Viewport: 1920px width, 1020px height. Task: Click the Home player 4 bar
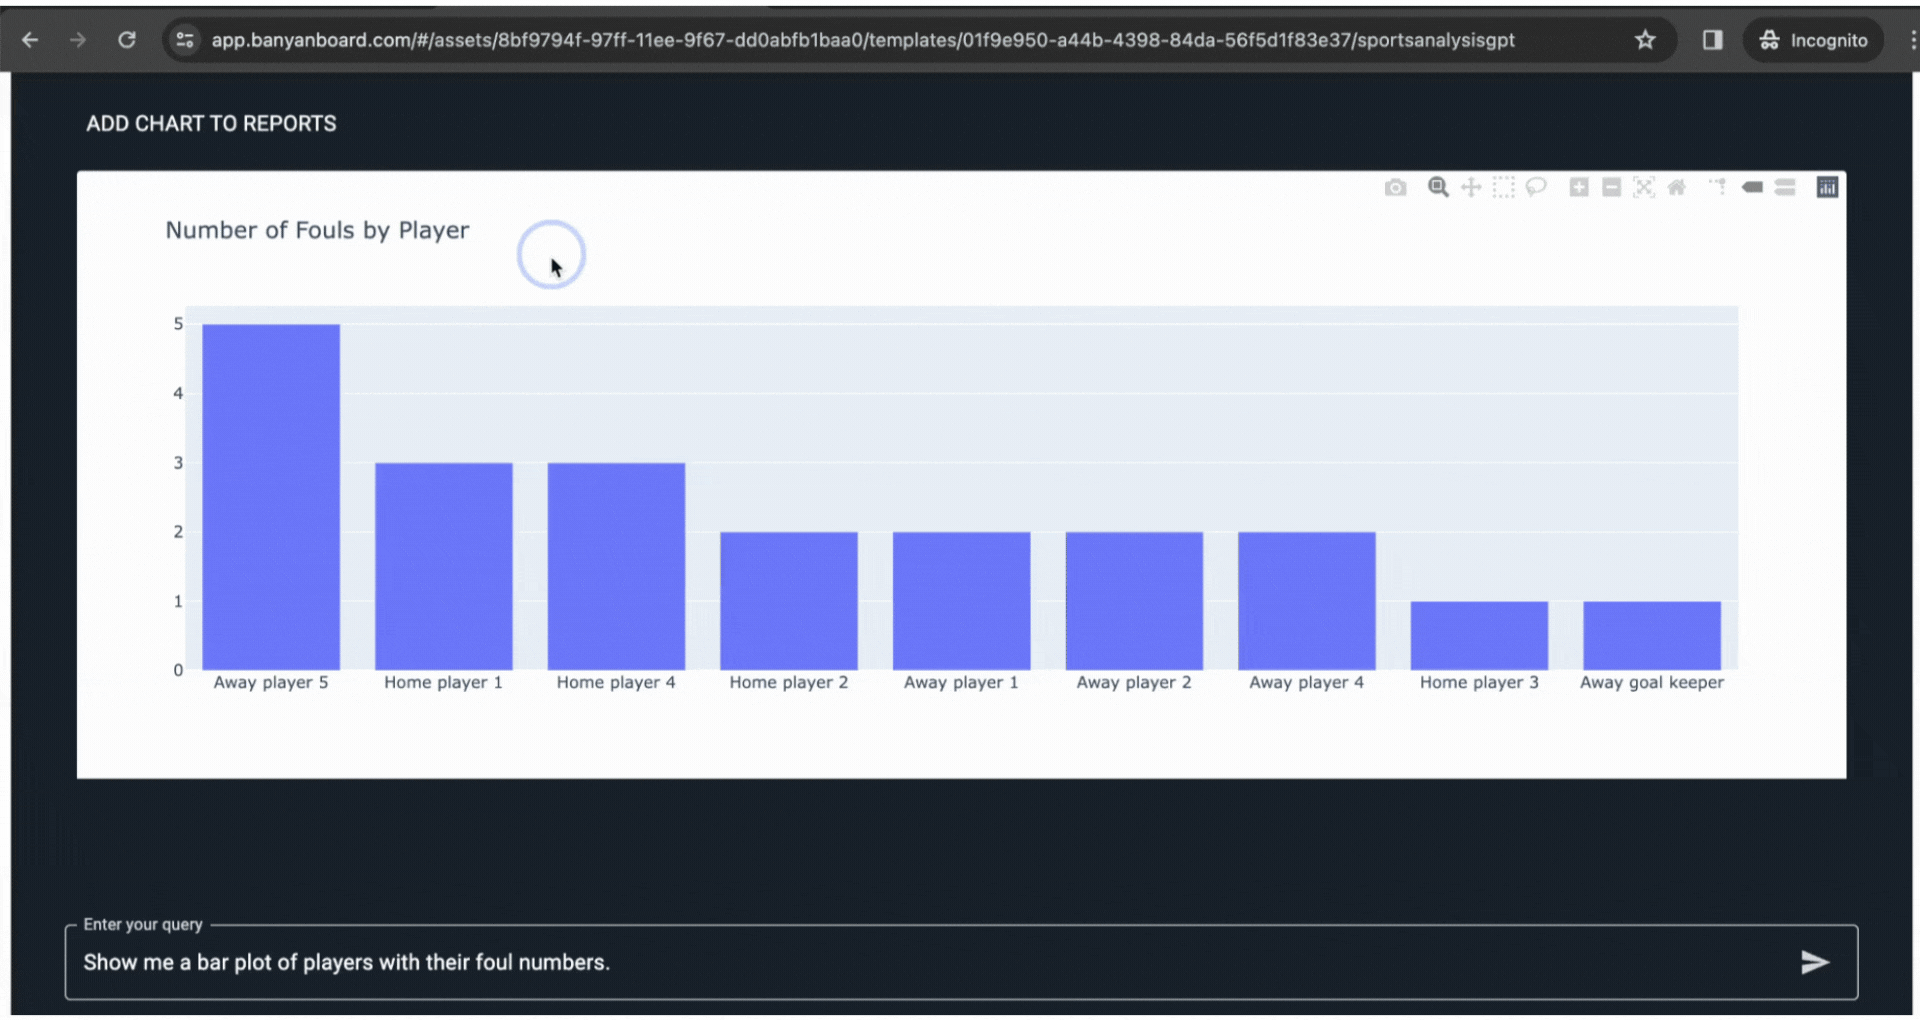pyautogui.click(x=616, y=566)
